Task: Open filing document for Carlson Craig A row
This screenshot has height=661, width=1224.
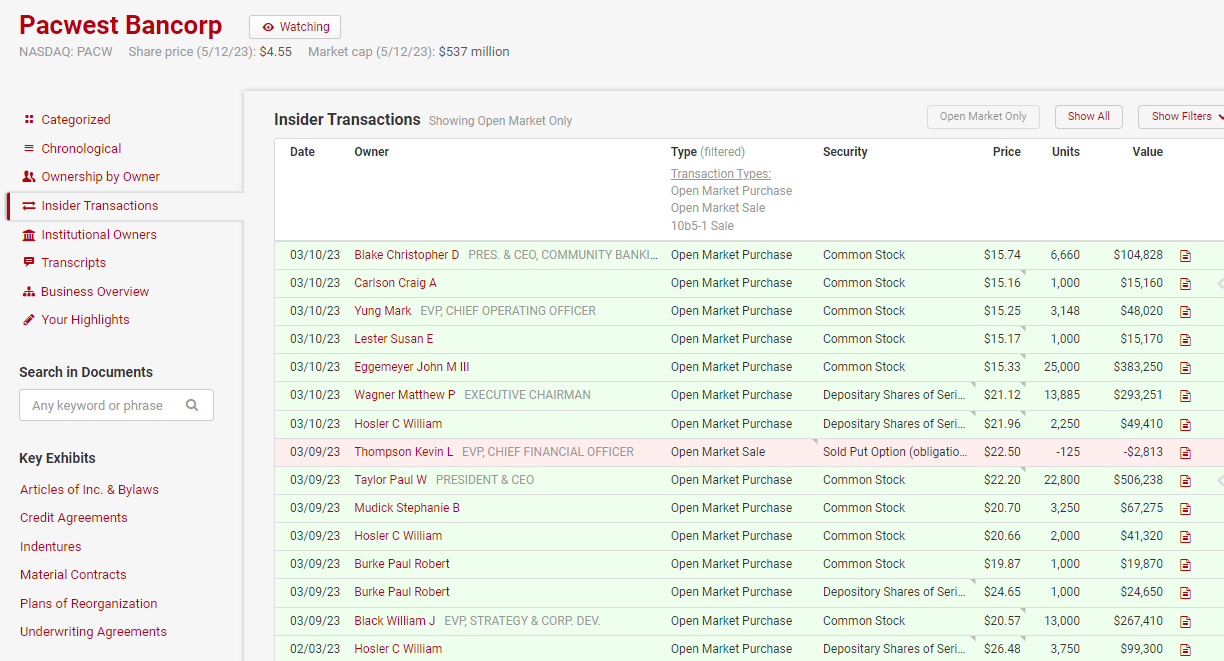Action: tap(1185, 283)
